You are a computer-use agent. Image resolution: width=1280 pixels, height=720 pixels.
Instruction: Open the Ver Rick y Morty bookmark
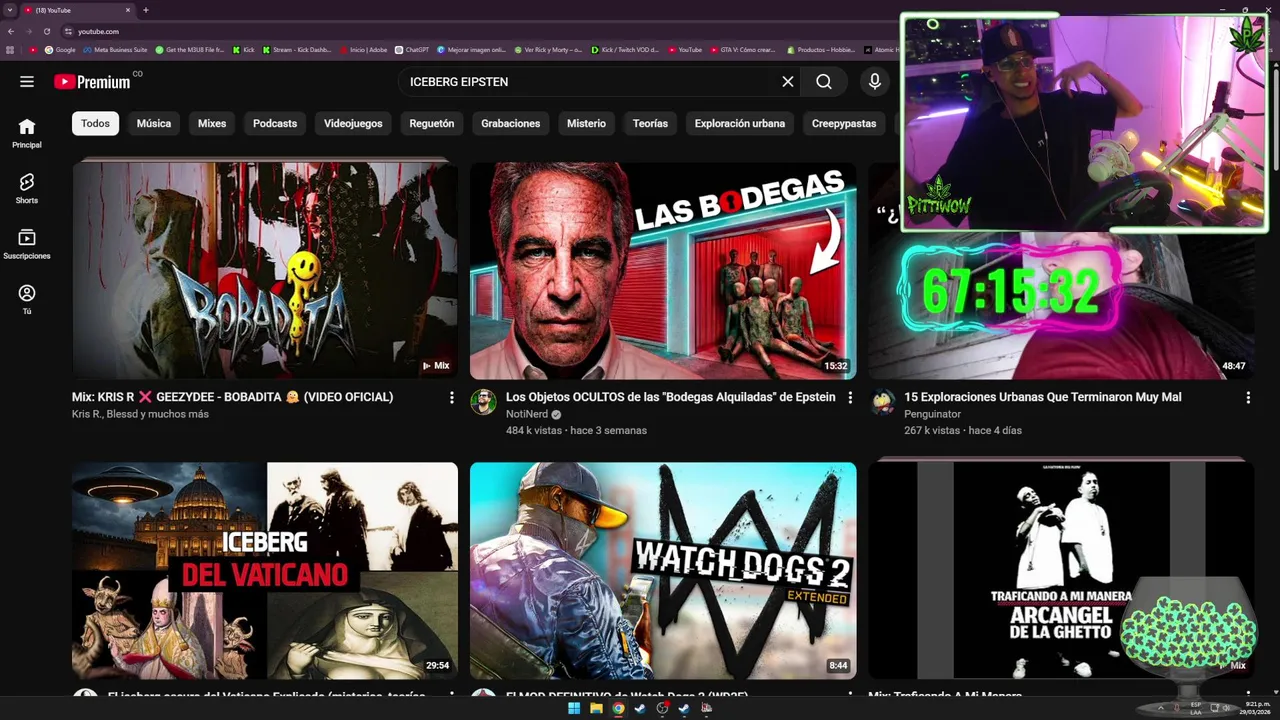(548, 49)
